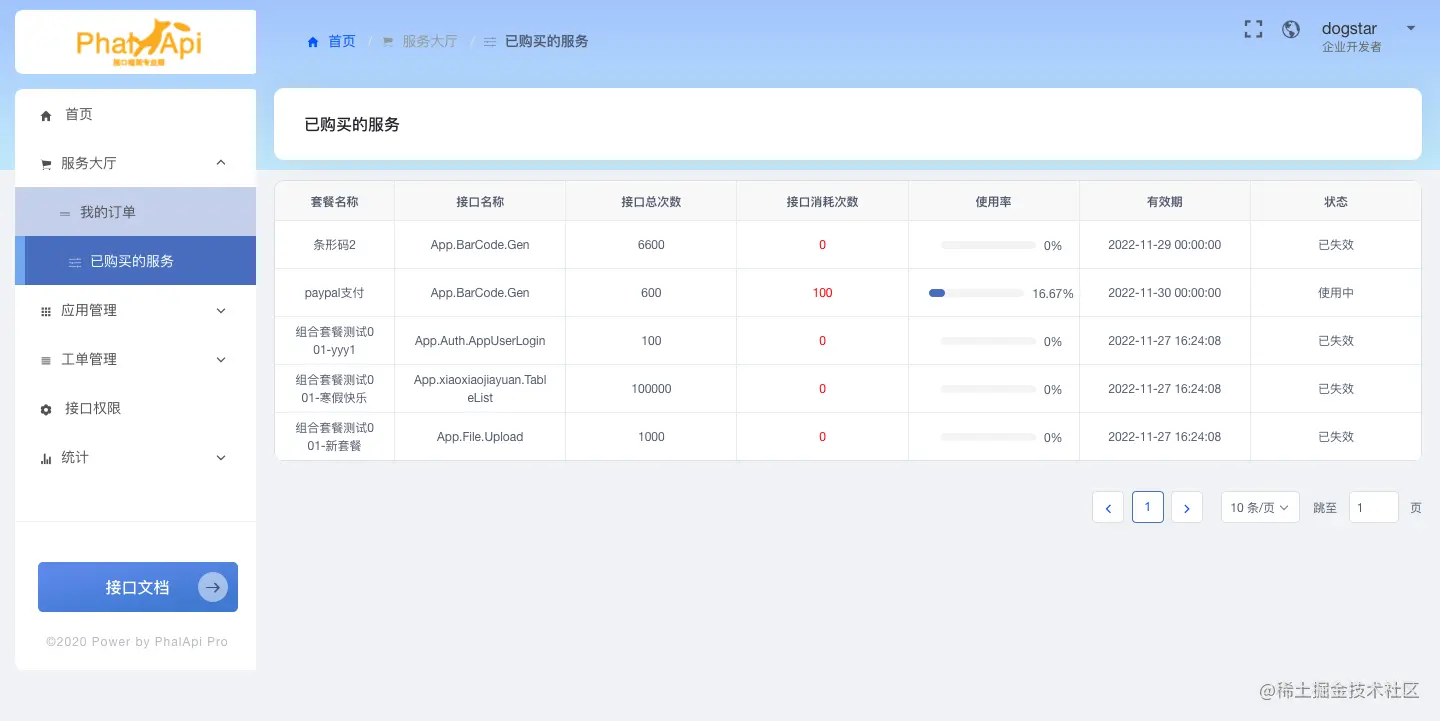
Task: Select 已购买的服务 submenu item
Action: click(x=135, y=261)
